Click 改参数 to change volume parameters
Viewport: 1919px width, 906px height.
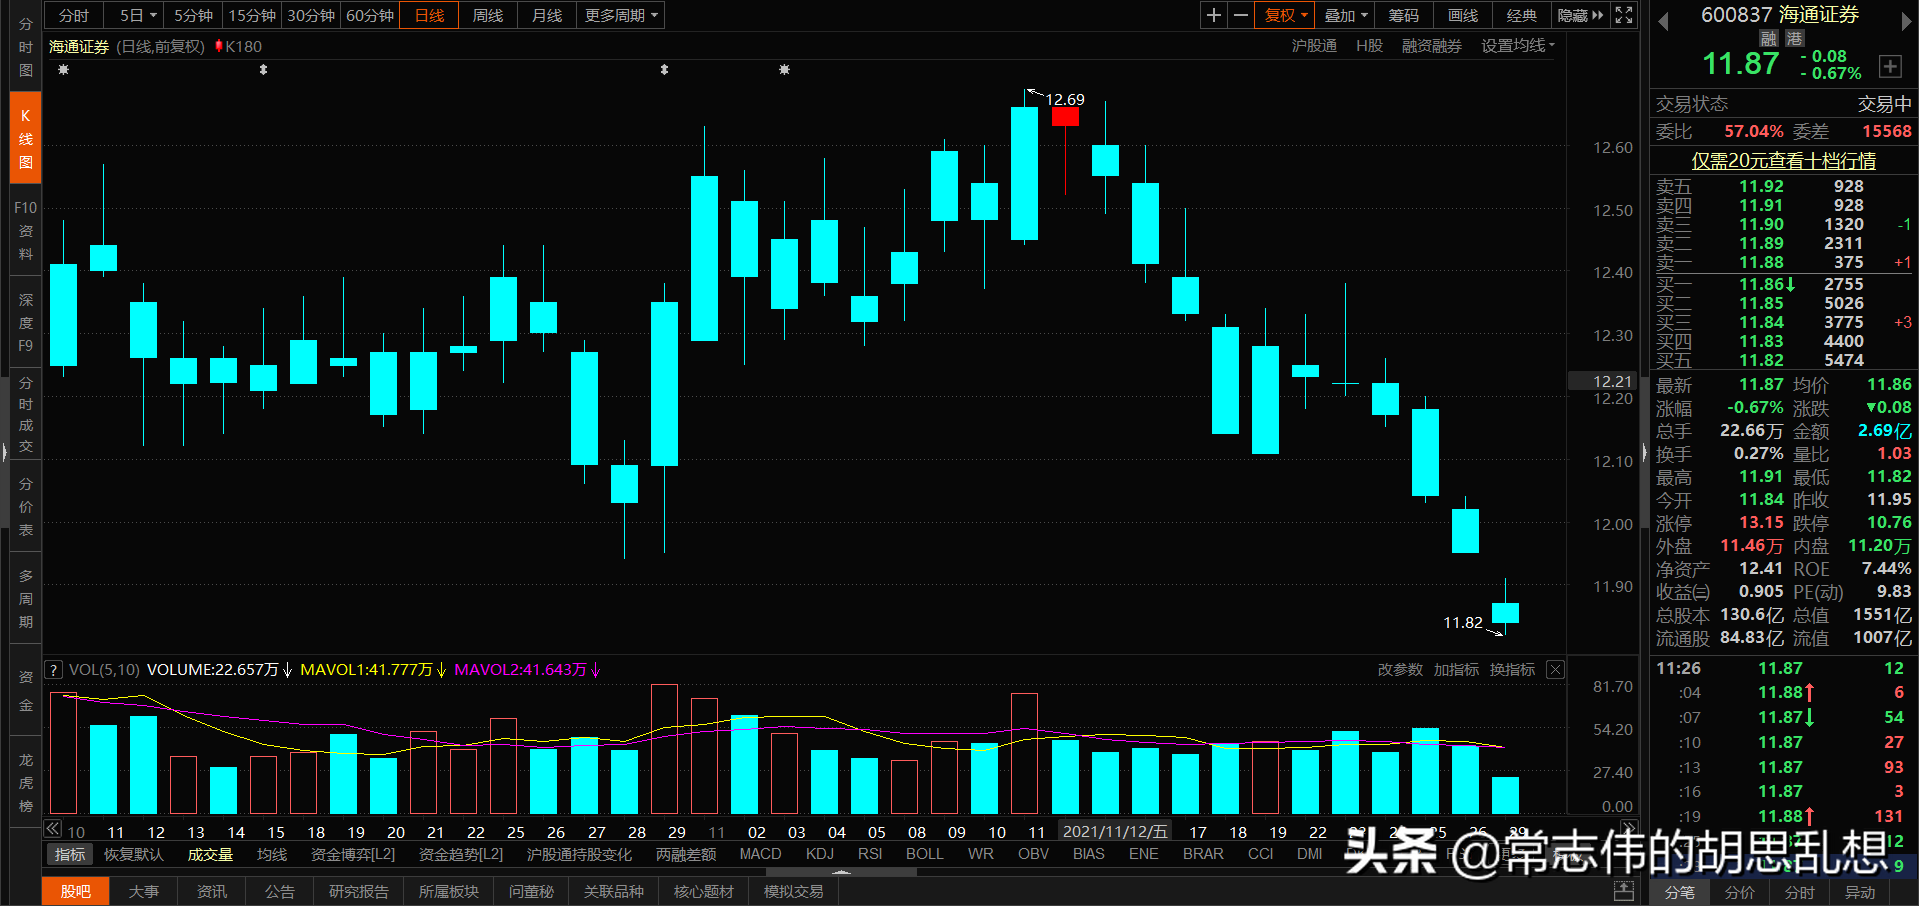1399,670
